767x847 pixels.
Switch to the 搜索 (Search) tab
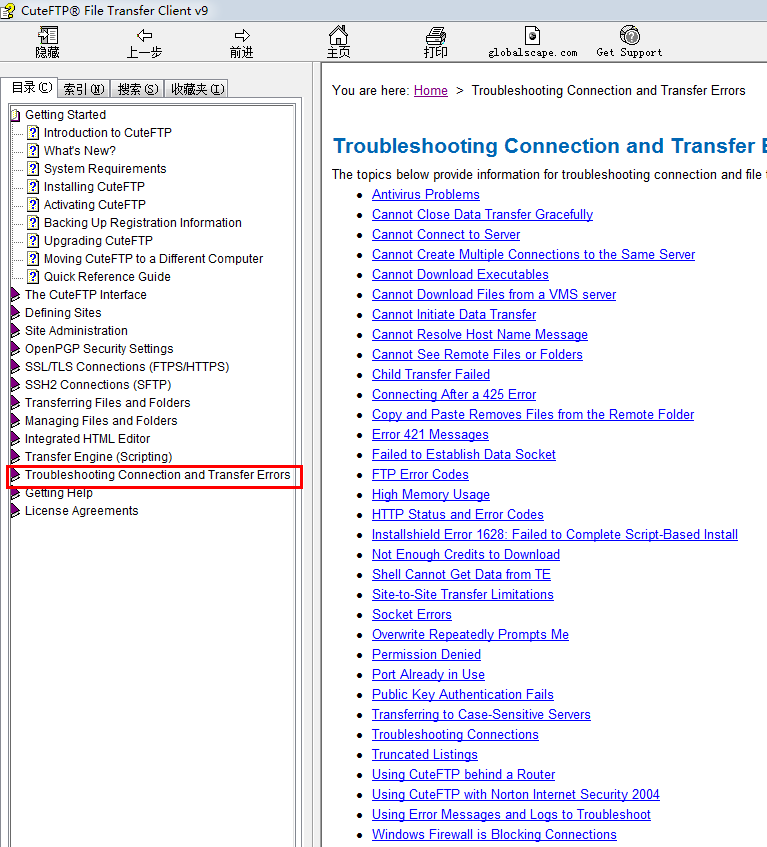tap(138, 89)
